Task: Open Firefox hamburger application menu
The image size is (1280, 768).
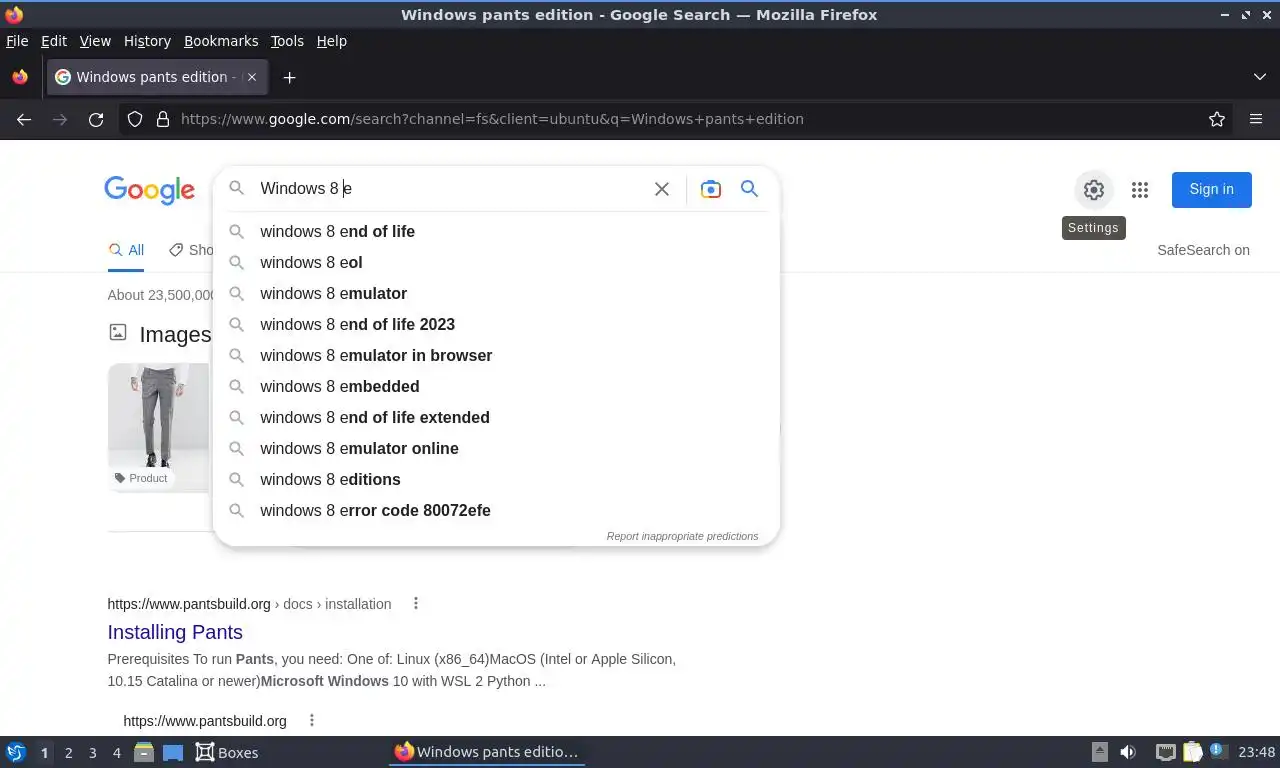Action: pyautogui.click(x=1256, y=119)
